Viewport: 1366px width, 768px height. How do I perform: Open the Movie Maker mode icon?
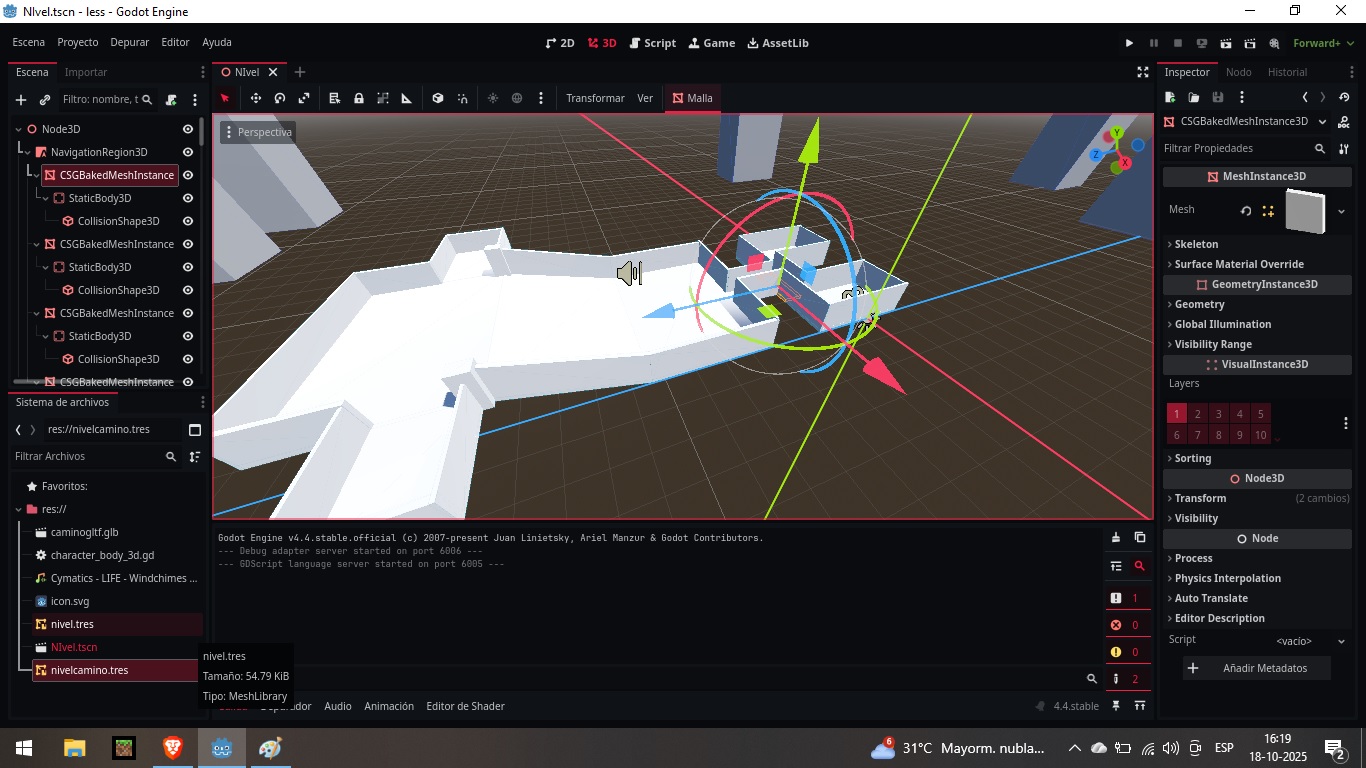[1274, 43]
